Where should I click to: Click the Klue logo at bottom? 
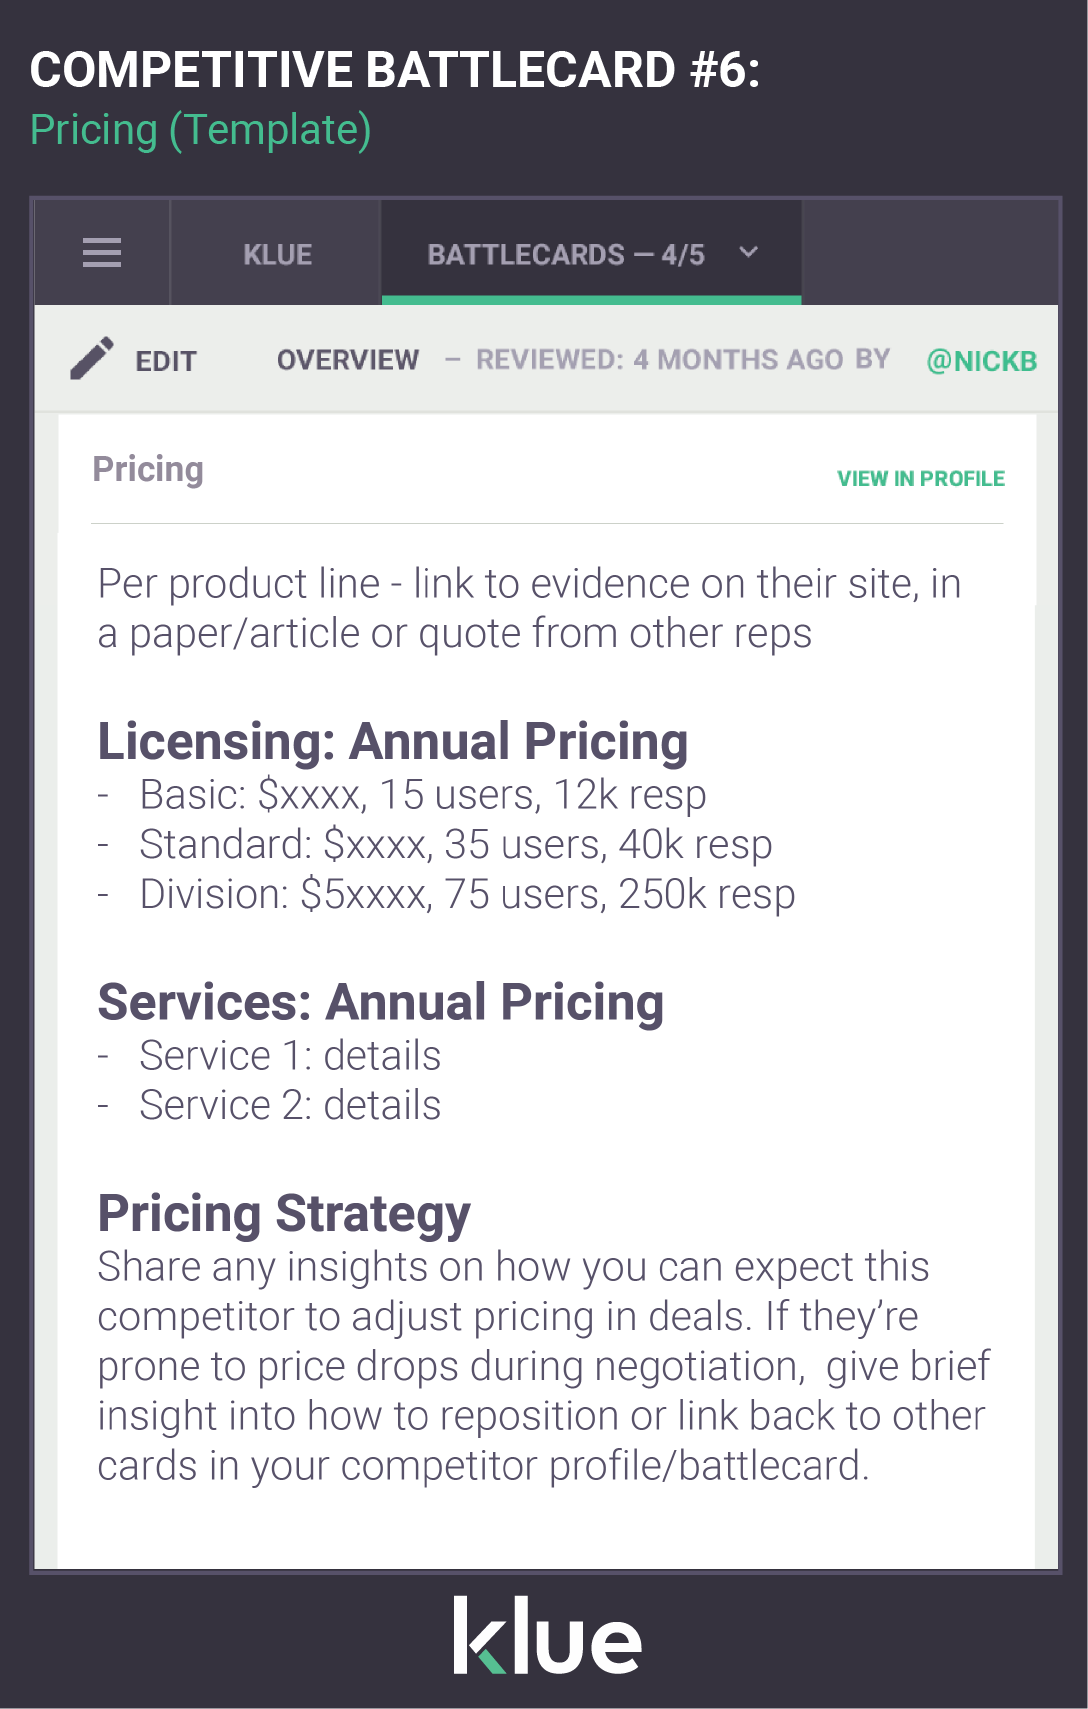click(547, 1635)
